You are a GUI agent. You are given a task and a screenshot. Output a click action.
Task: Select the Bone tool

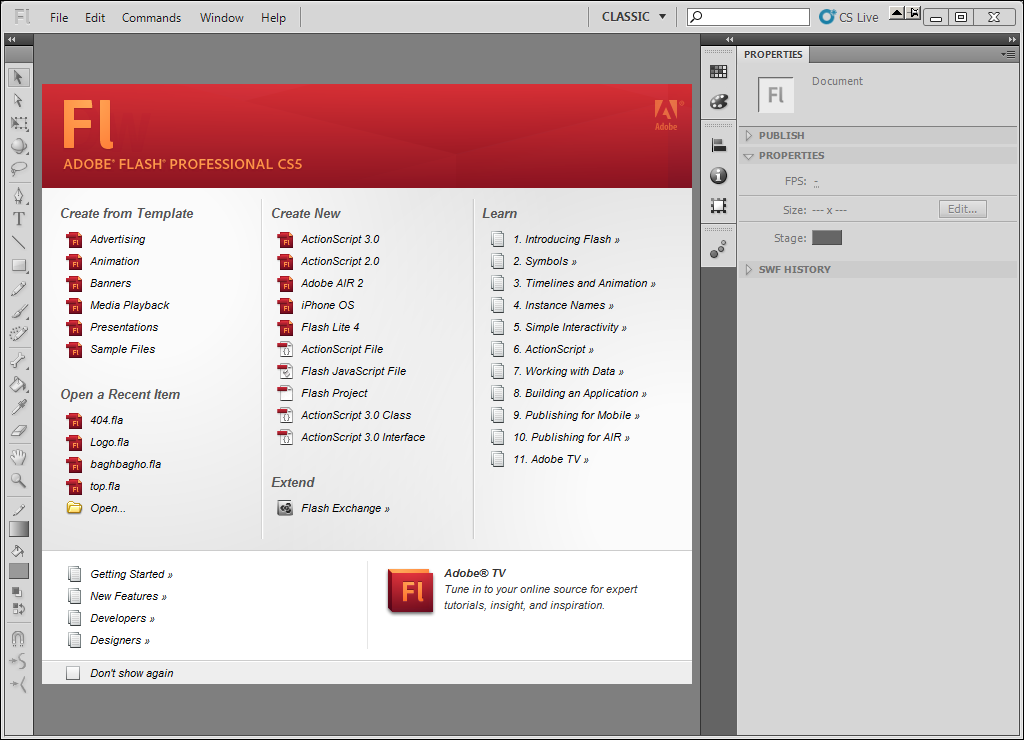[18, 361]
